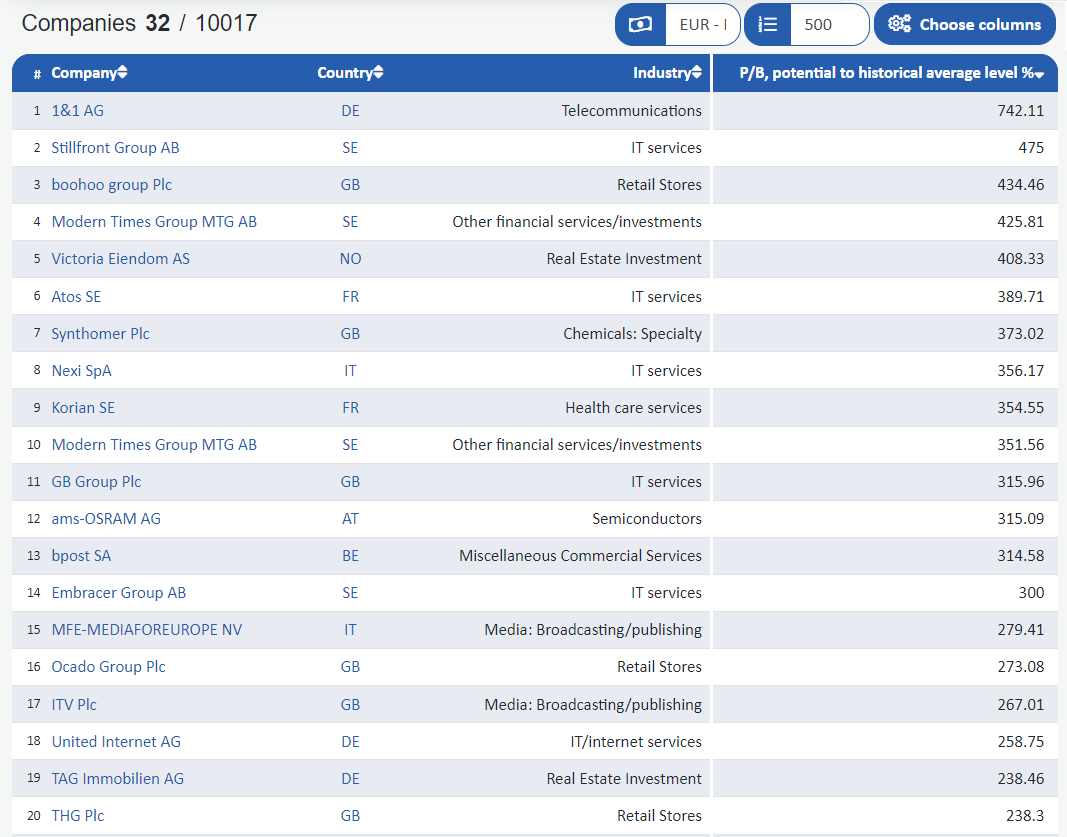Open the 1&1 AG company link

78,110
